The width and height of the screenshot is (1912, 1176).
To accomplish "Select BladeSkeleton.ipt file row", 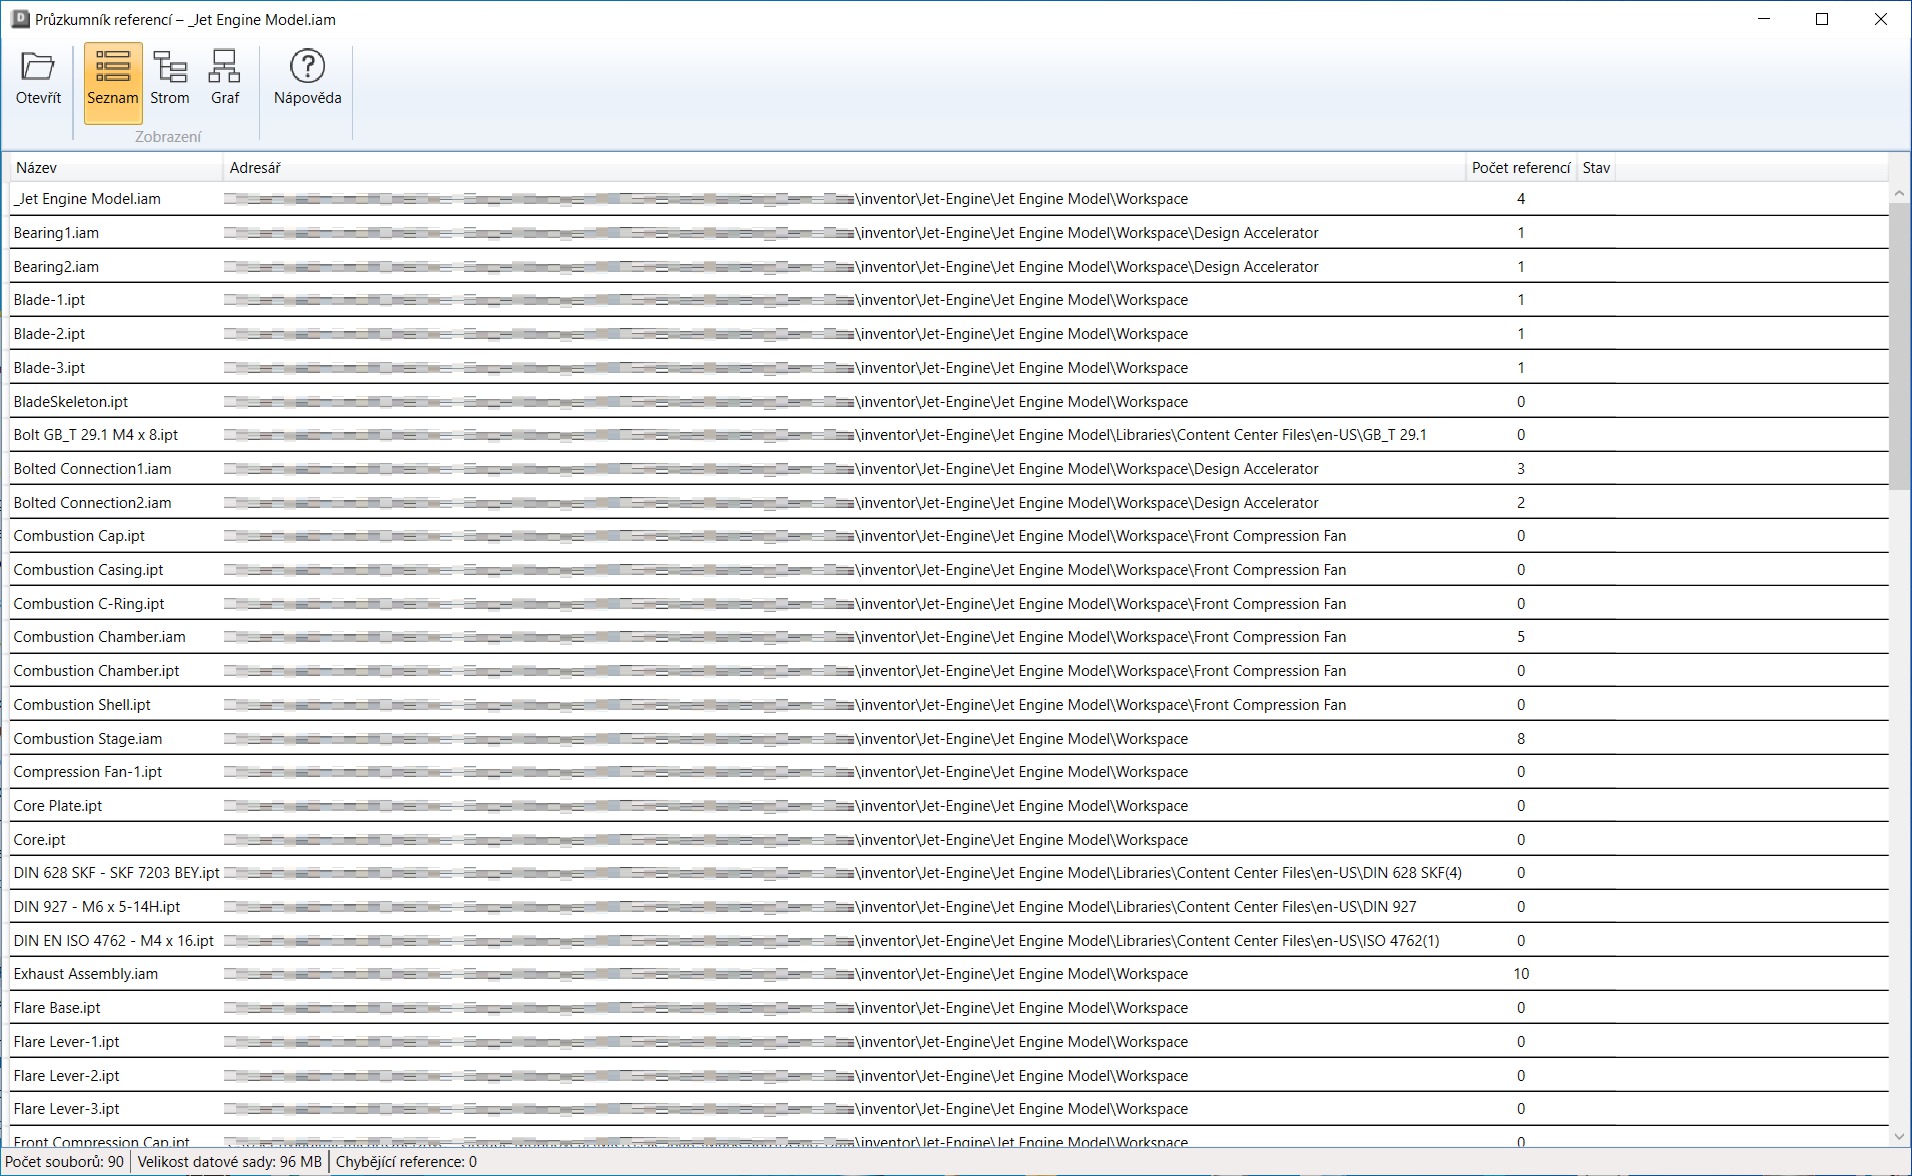I will (x=70, y=402).
